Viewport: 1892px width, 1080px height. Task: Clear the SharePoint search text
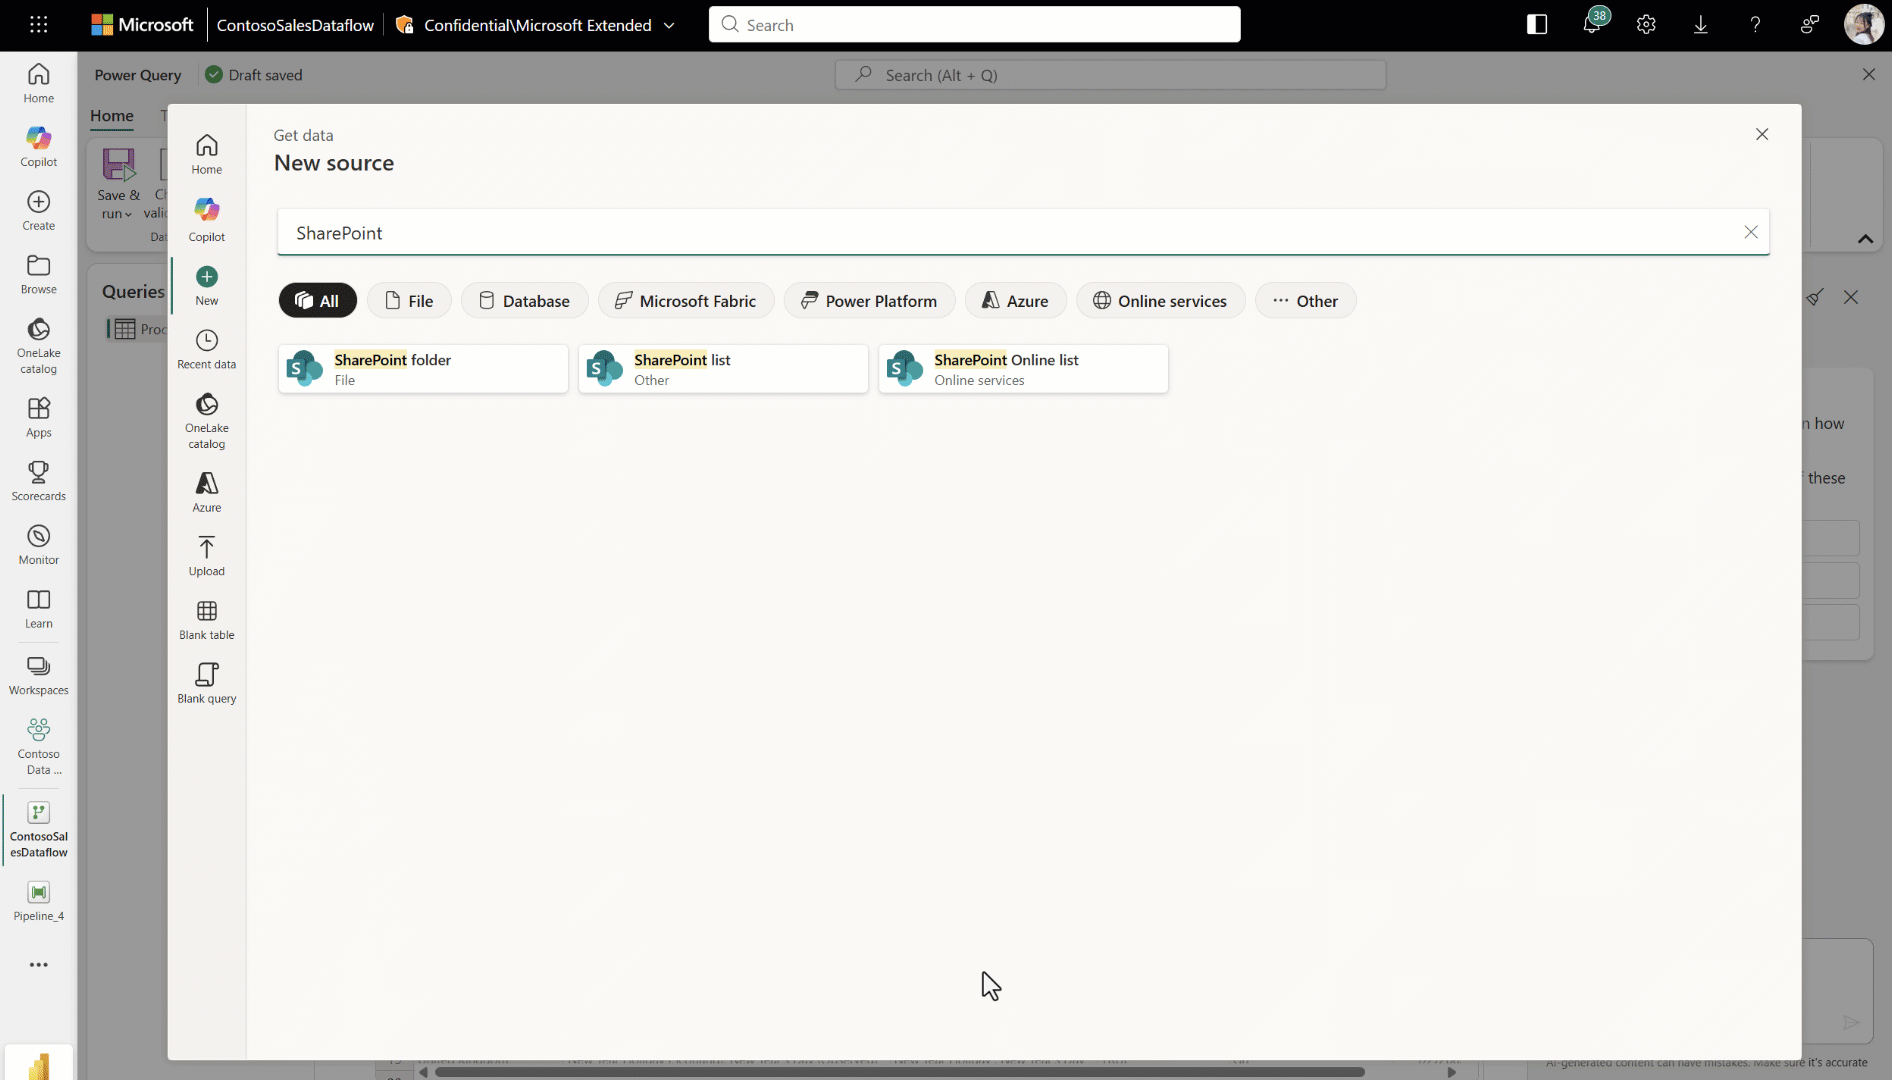(x=1750, y=232)
